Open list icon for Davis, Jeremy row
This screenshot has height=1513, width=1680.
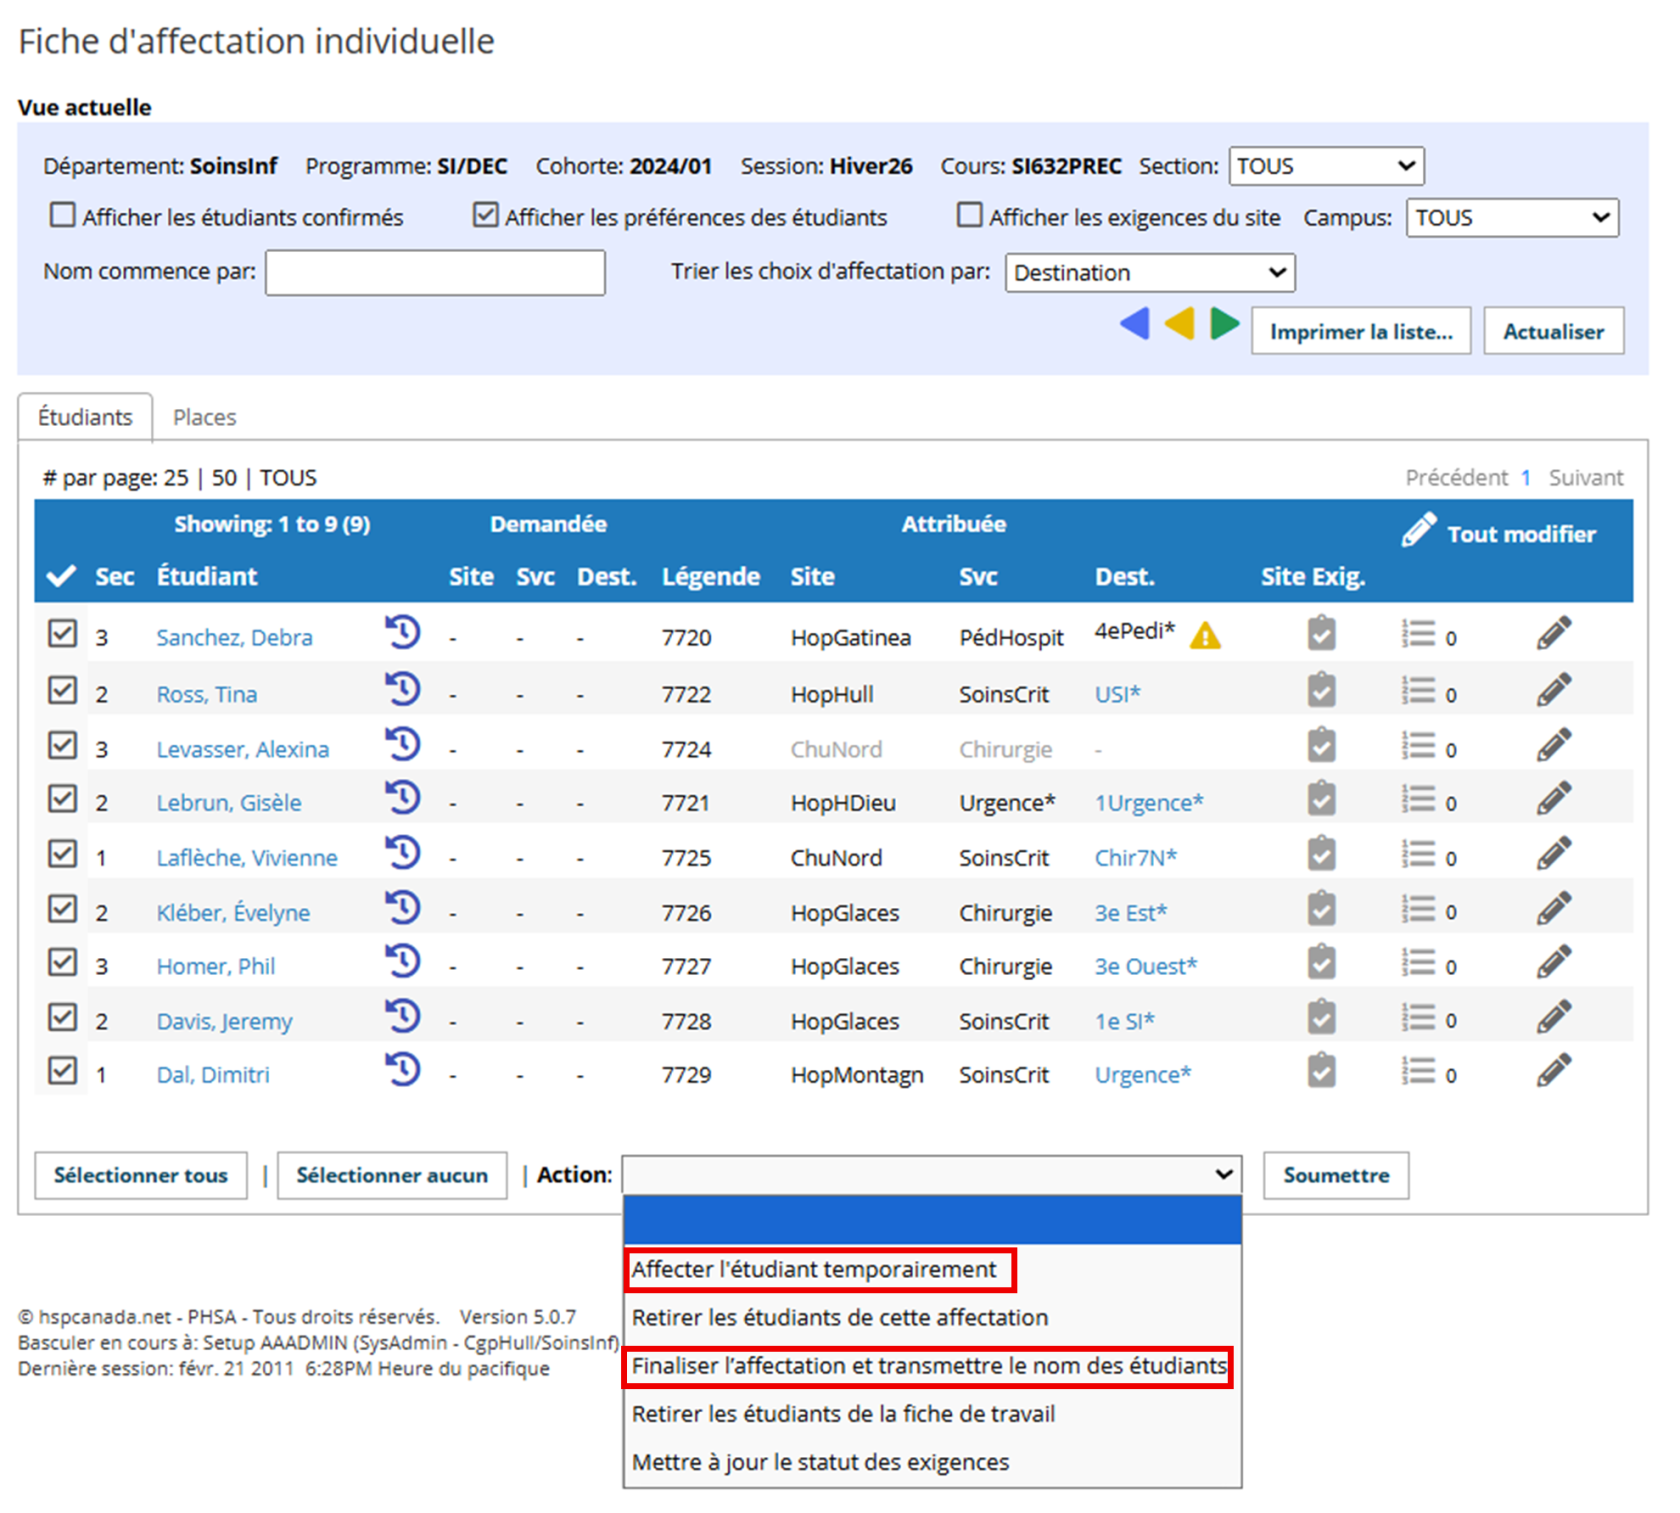pyautogui.click(x=1418, y=1018)
